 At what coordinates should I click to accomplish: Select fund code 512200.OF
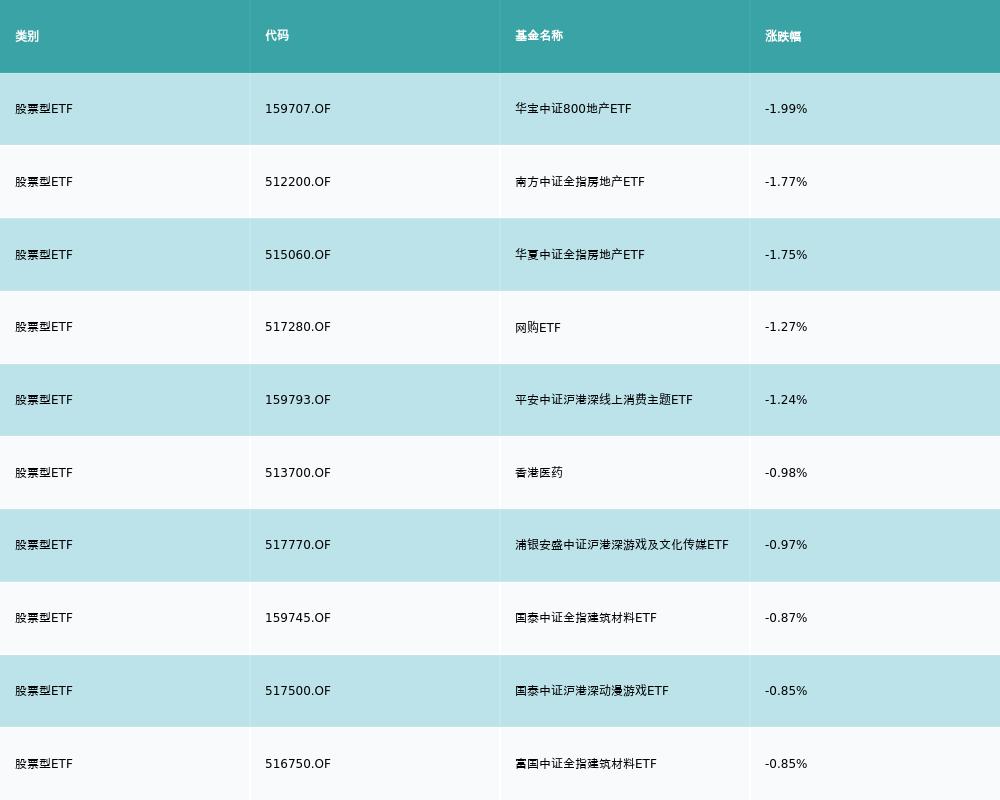pos(297,182)
